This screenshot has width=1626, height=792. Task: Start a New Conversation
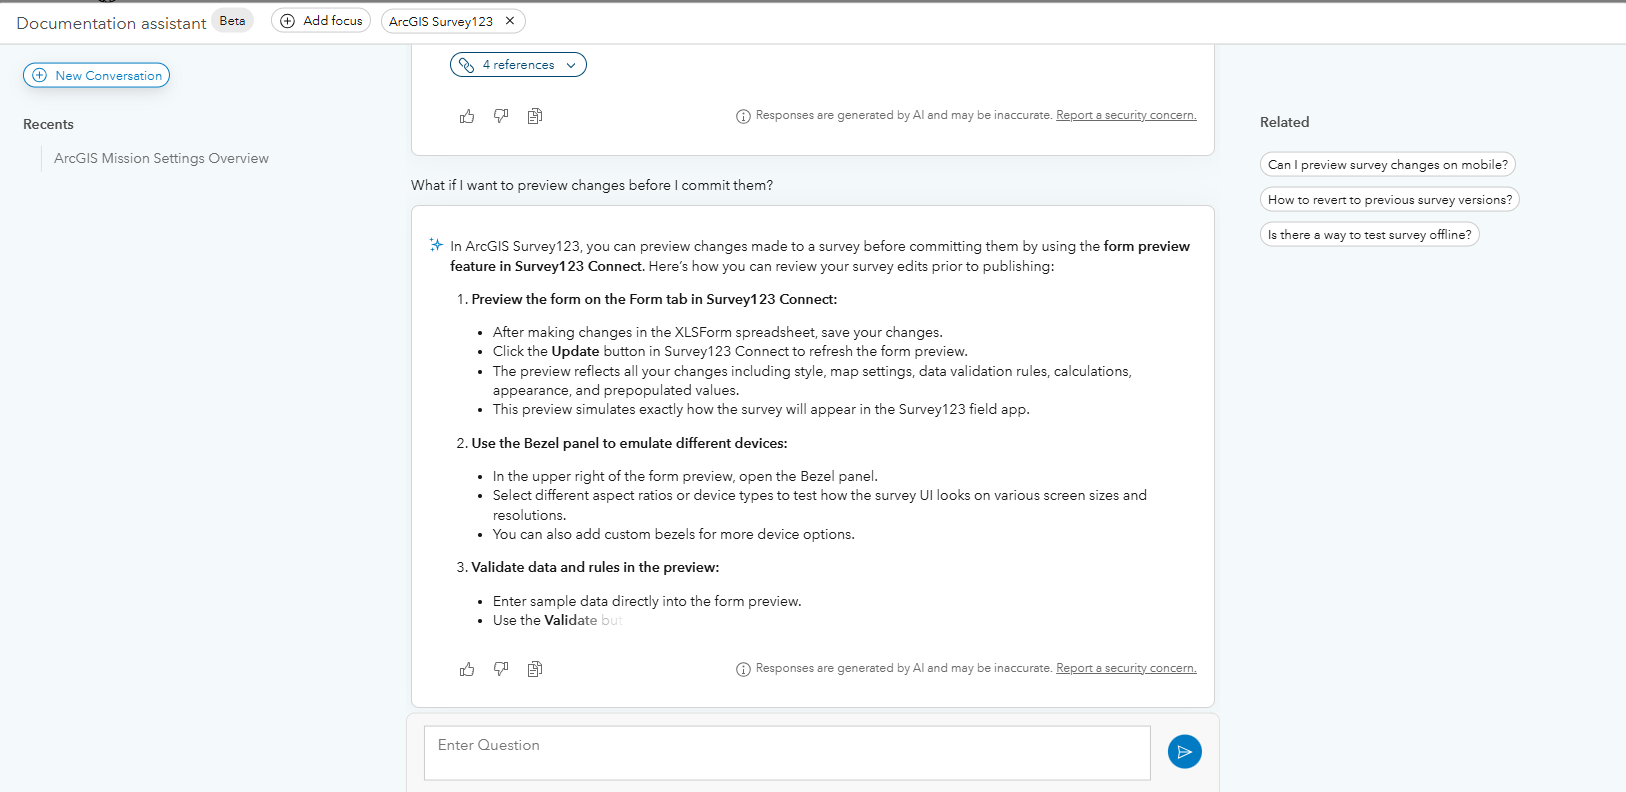tap(97, 76)
